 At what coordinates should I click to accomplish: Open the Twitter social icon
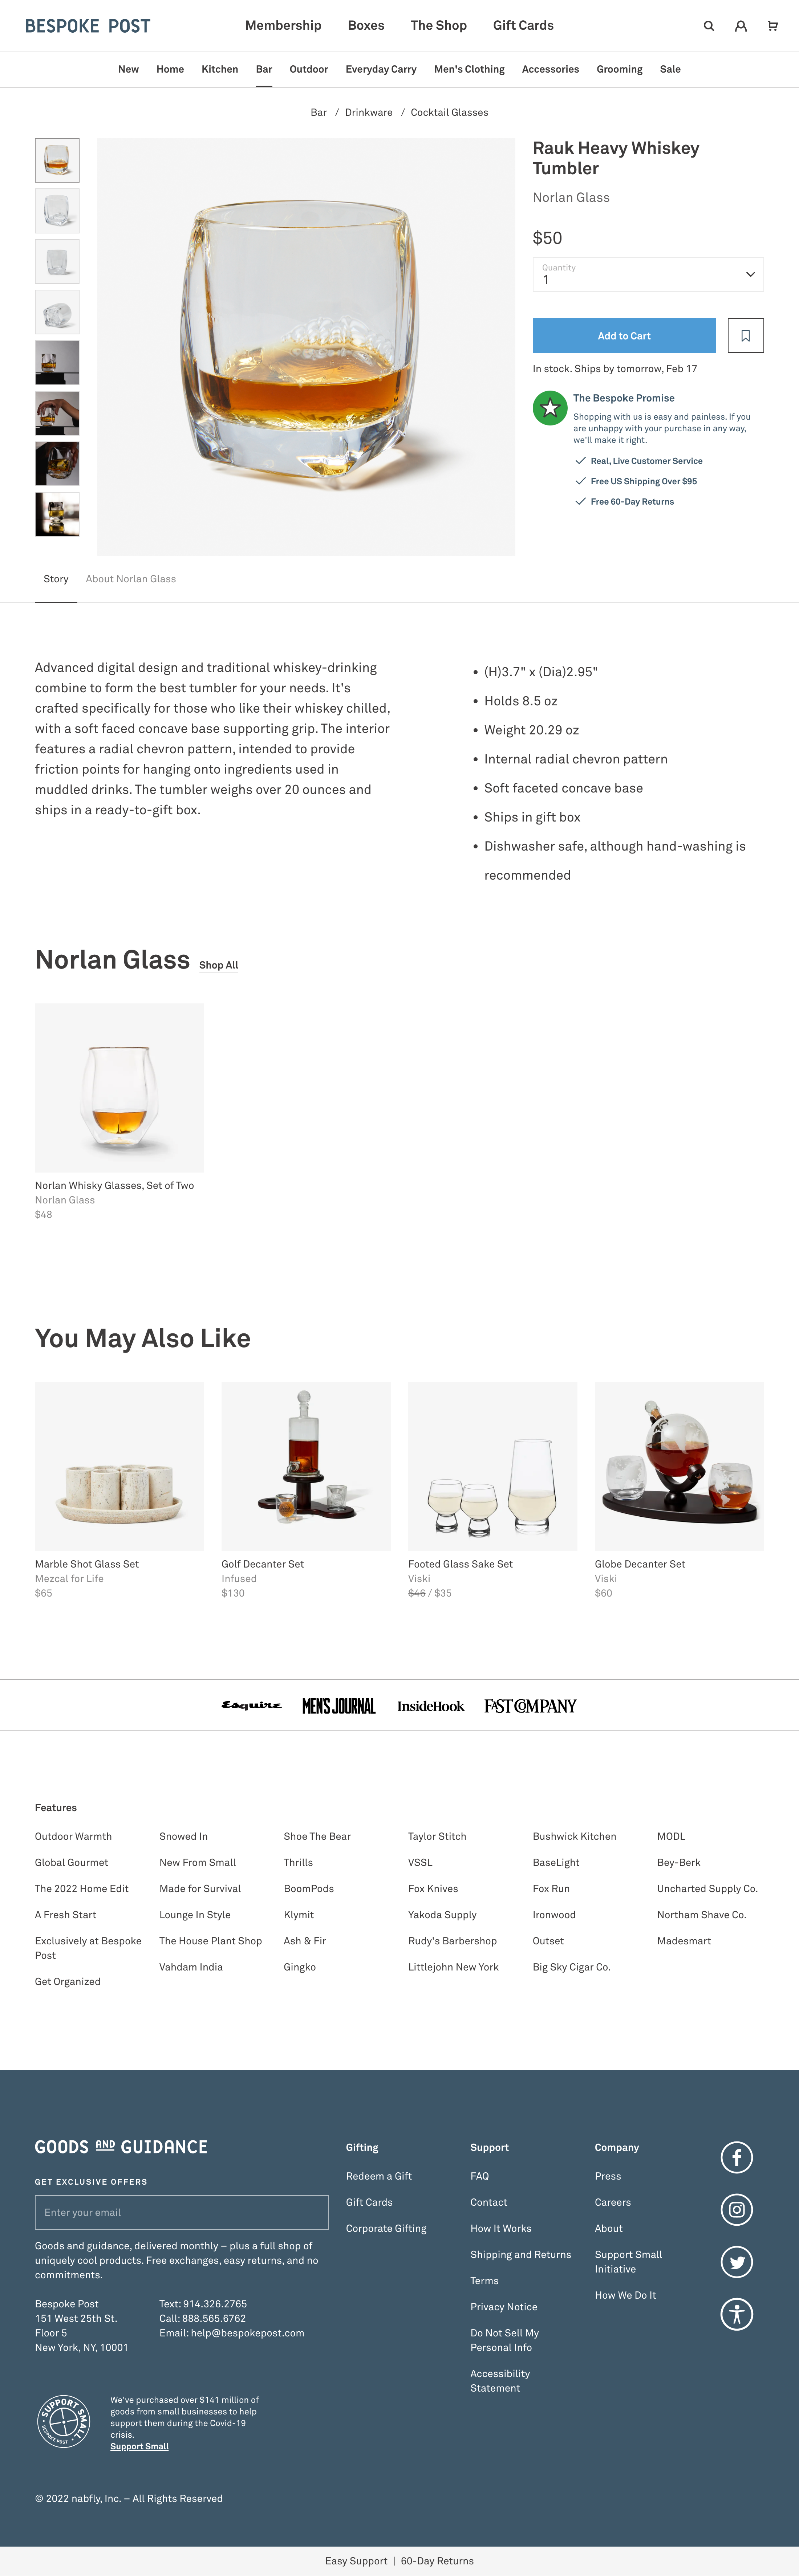[x=737, y=2262]
